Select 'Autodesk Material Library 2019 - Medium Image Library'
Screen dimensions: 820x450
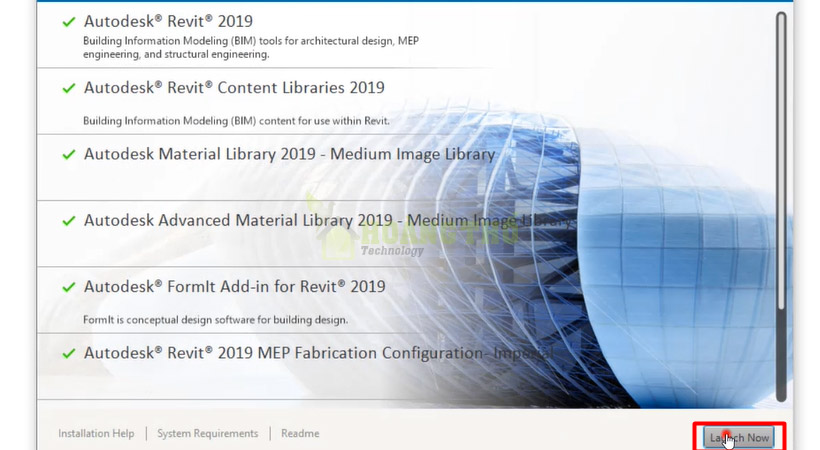(290, 154)
